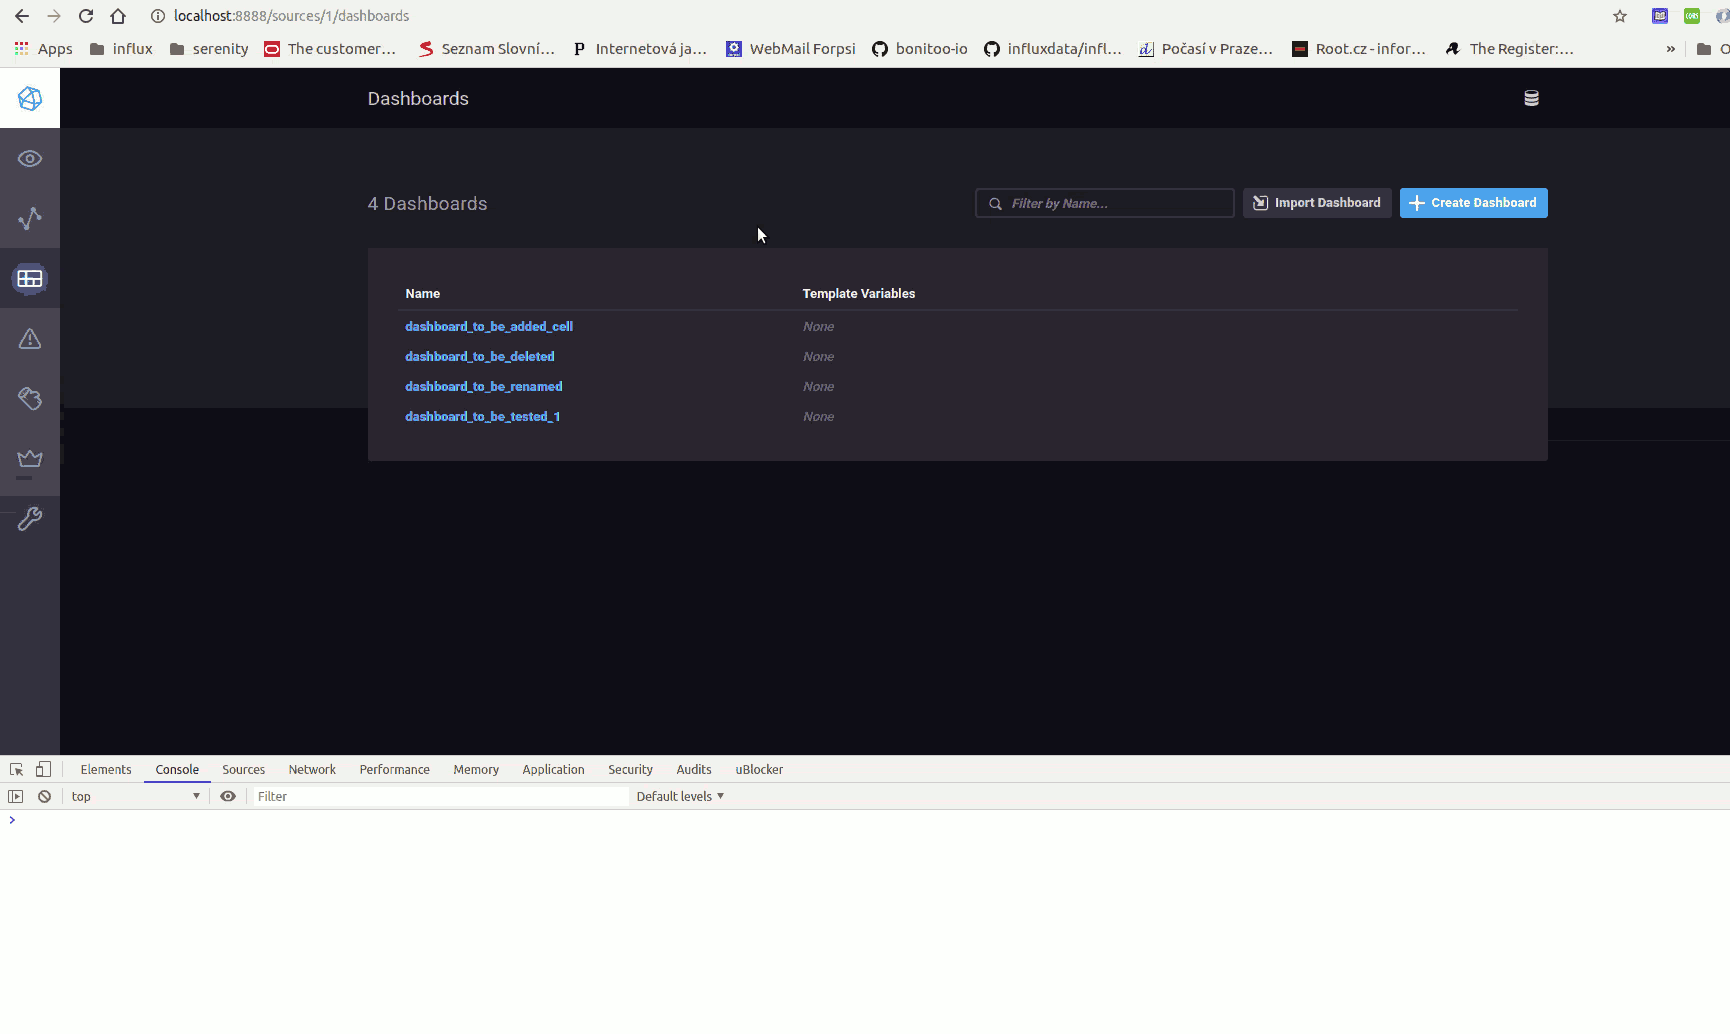Screen dimensions: 1730x1034
Task: Open the Dashboards sidebar icon
Action: point(30,279)
